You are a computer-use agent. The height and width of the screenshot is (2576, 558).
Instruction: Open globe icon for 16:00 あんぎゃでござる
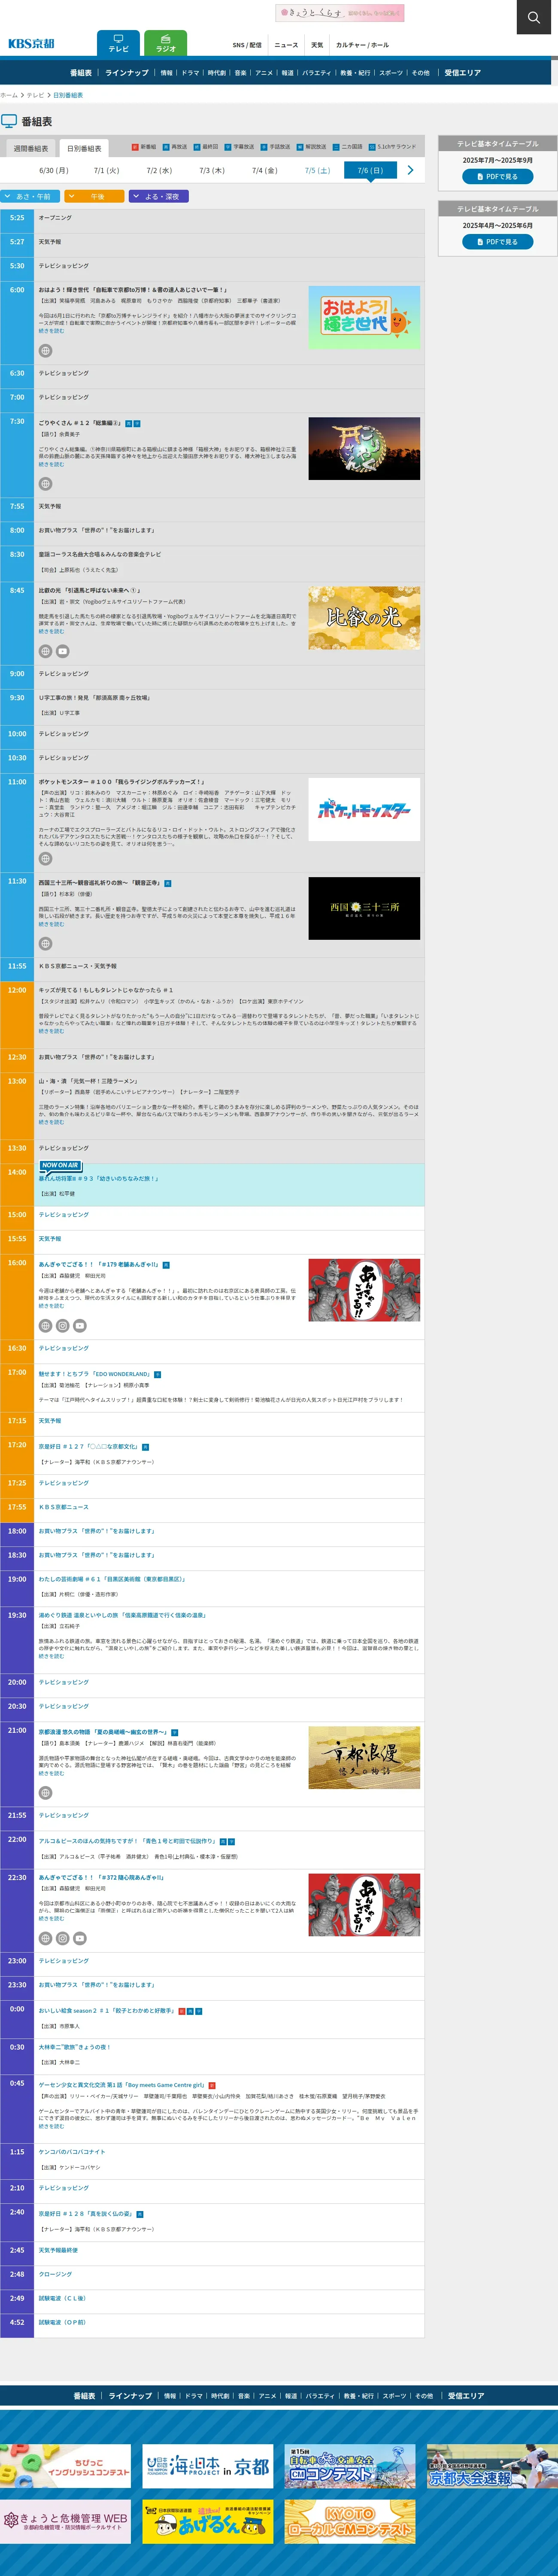(x=45, y=1326)
